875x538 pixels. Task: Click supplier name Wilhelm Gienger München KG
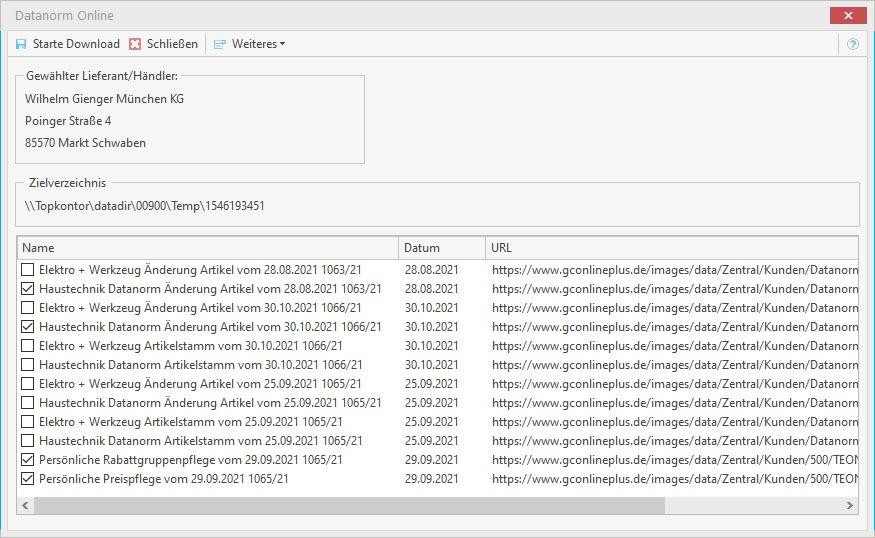coord(104,99)
